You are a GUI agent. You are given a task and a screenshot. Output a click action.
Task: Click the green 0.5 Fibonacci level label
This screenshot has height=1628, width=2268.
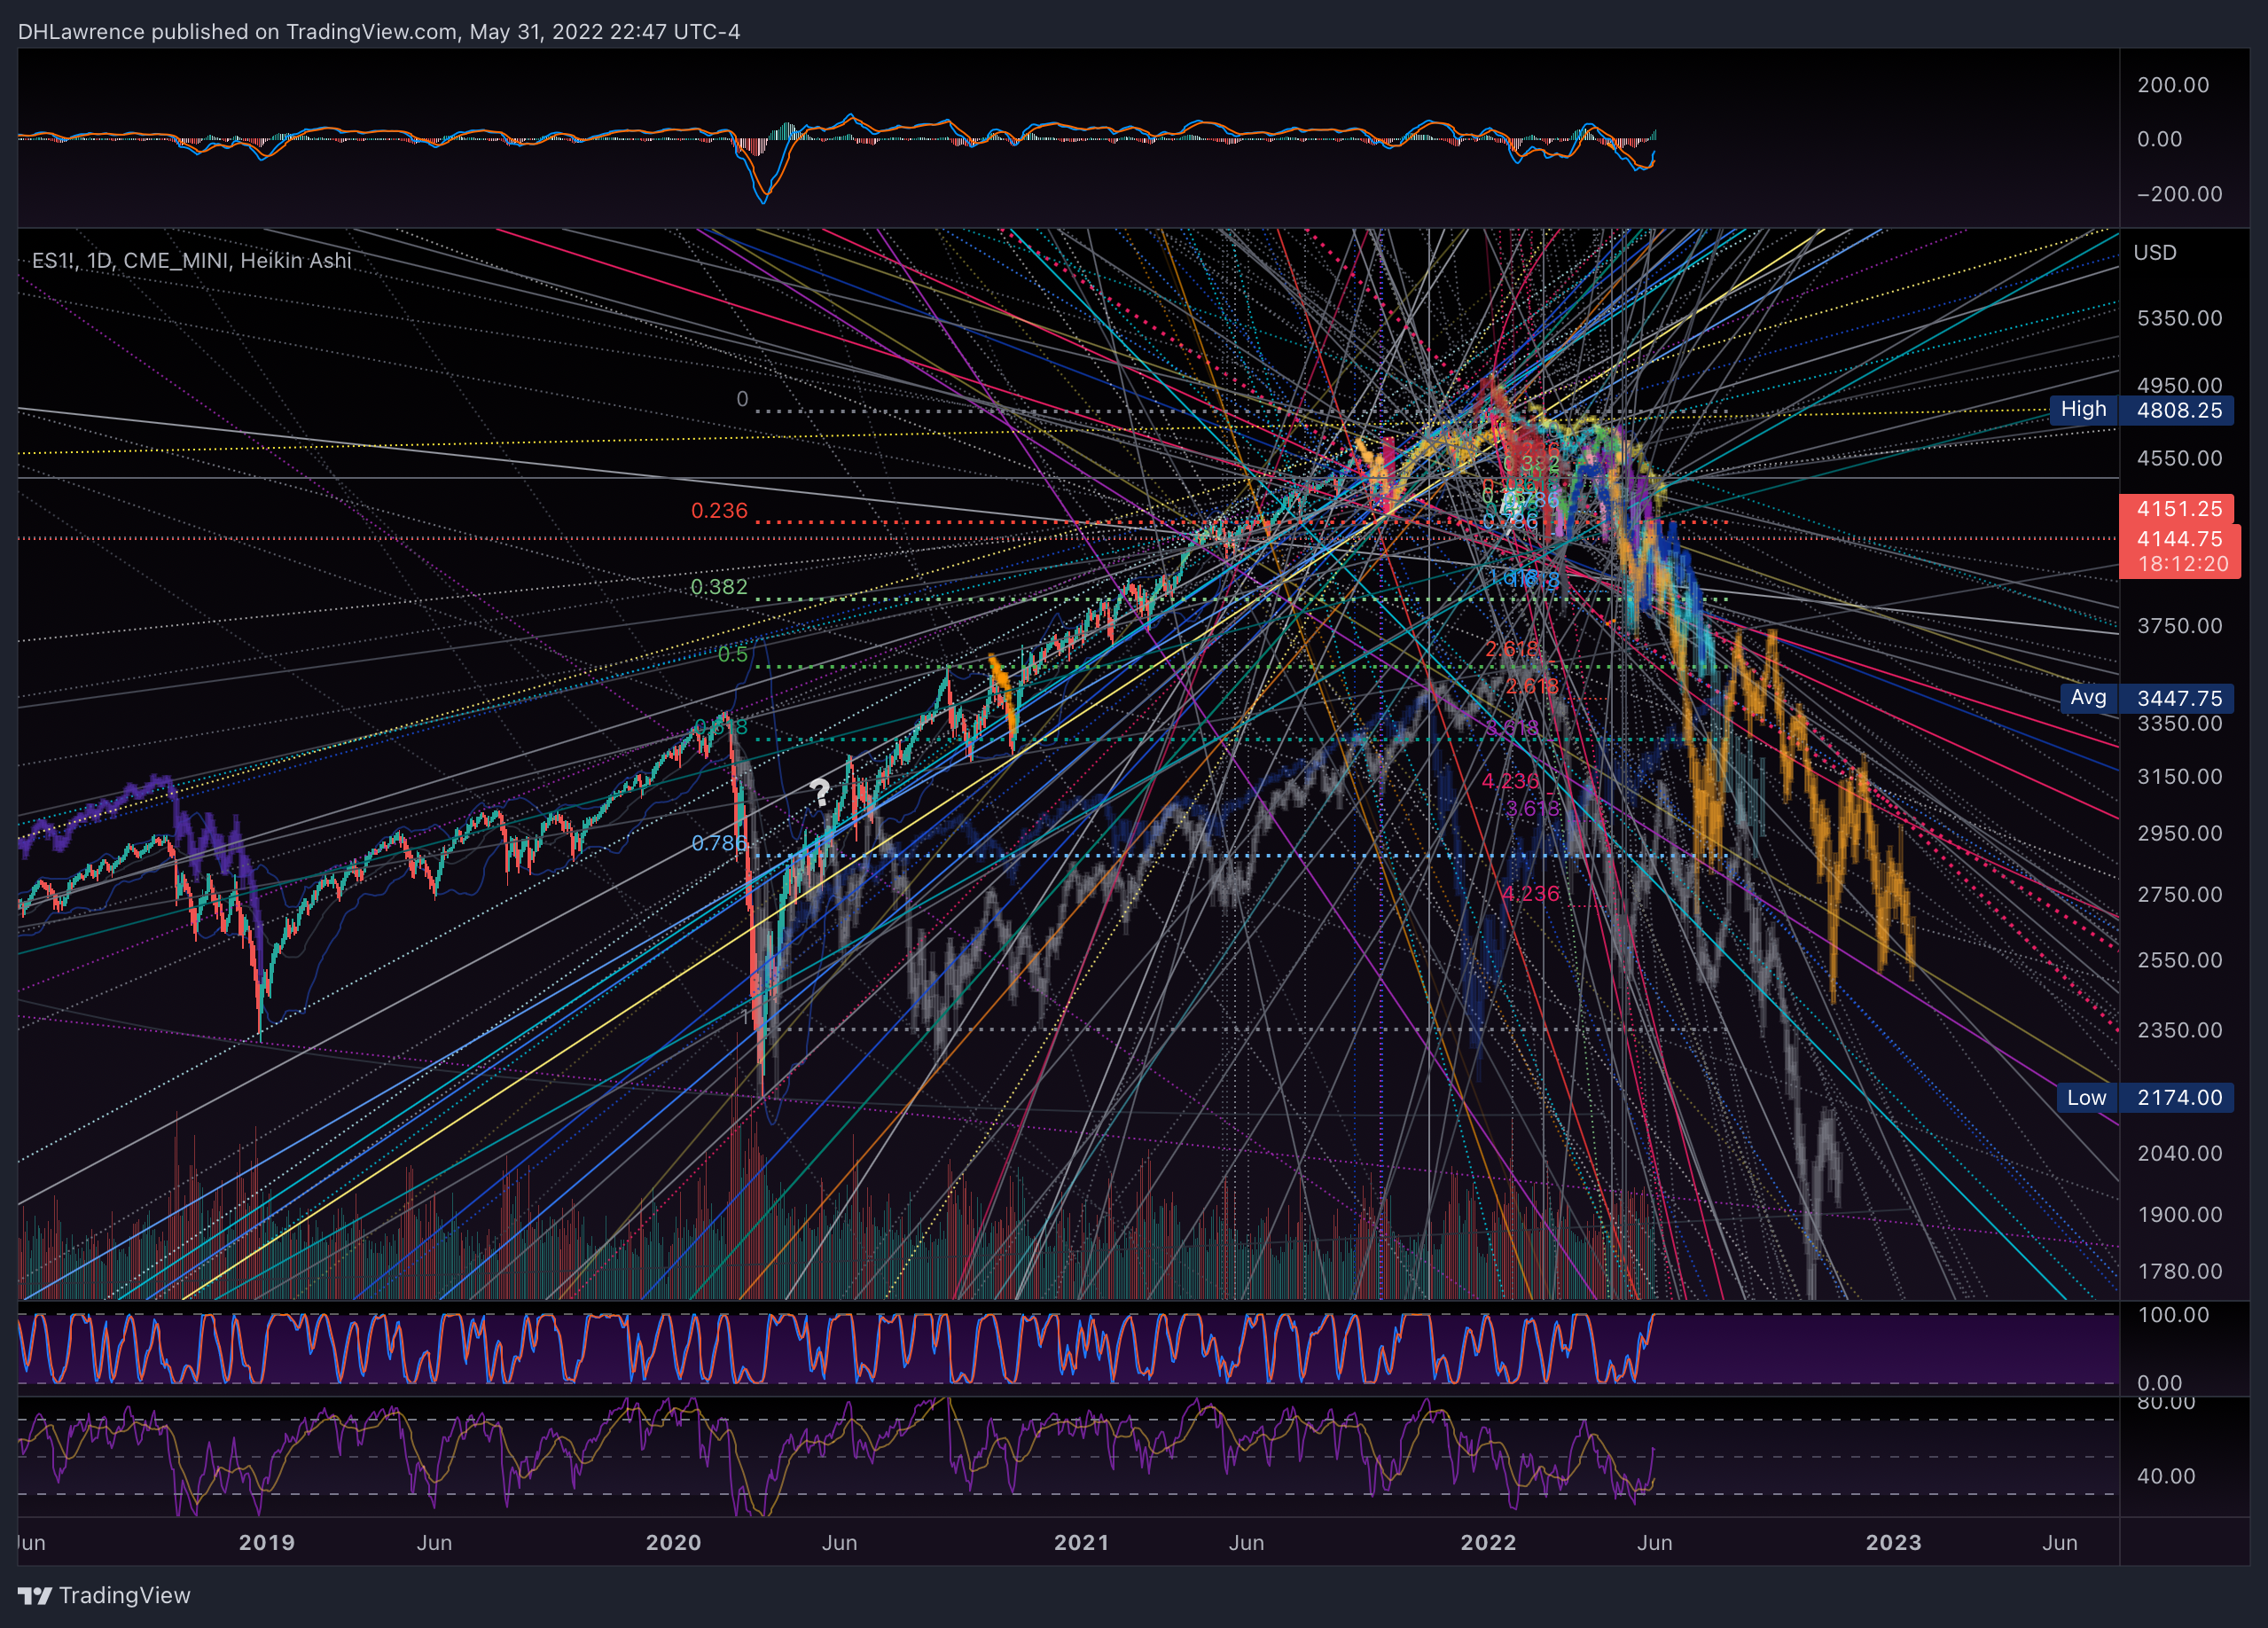click(x=732, y=654)
